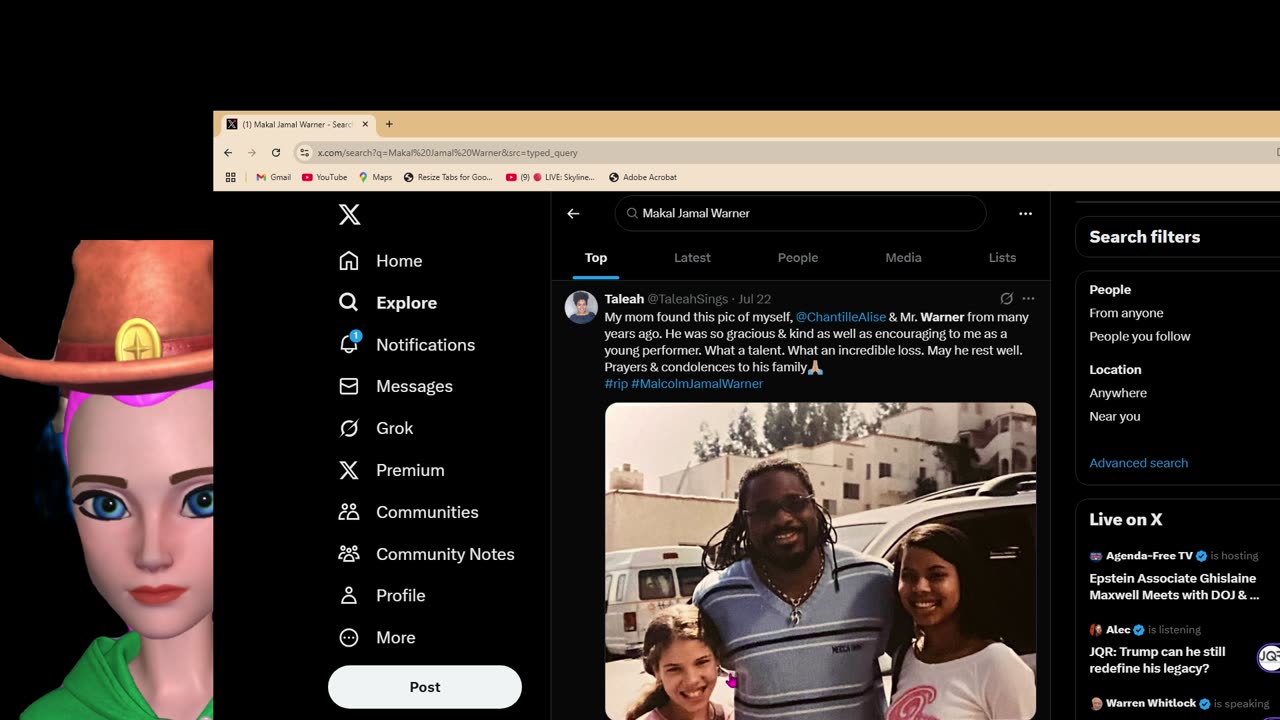1280x720 pixels.
Task: Click the Grok icon on Taleah's post
Action: pyautogui.click(x=1007, y=299)
